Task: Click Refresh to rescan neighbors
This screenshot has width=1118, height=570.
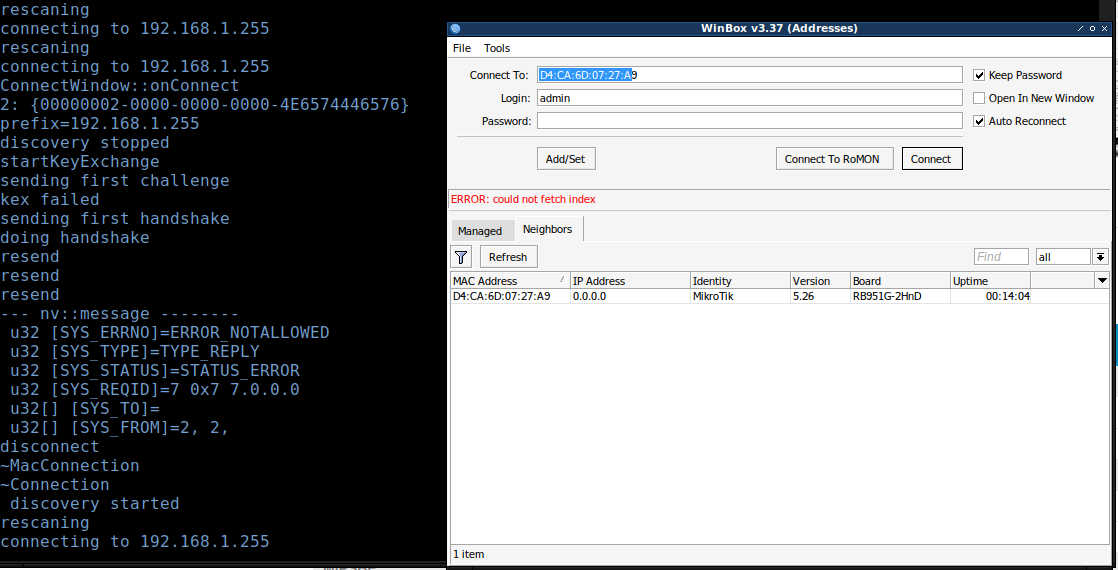Action: tap(508, 257)
